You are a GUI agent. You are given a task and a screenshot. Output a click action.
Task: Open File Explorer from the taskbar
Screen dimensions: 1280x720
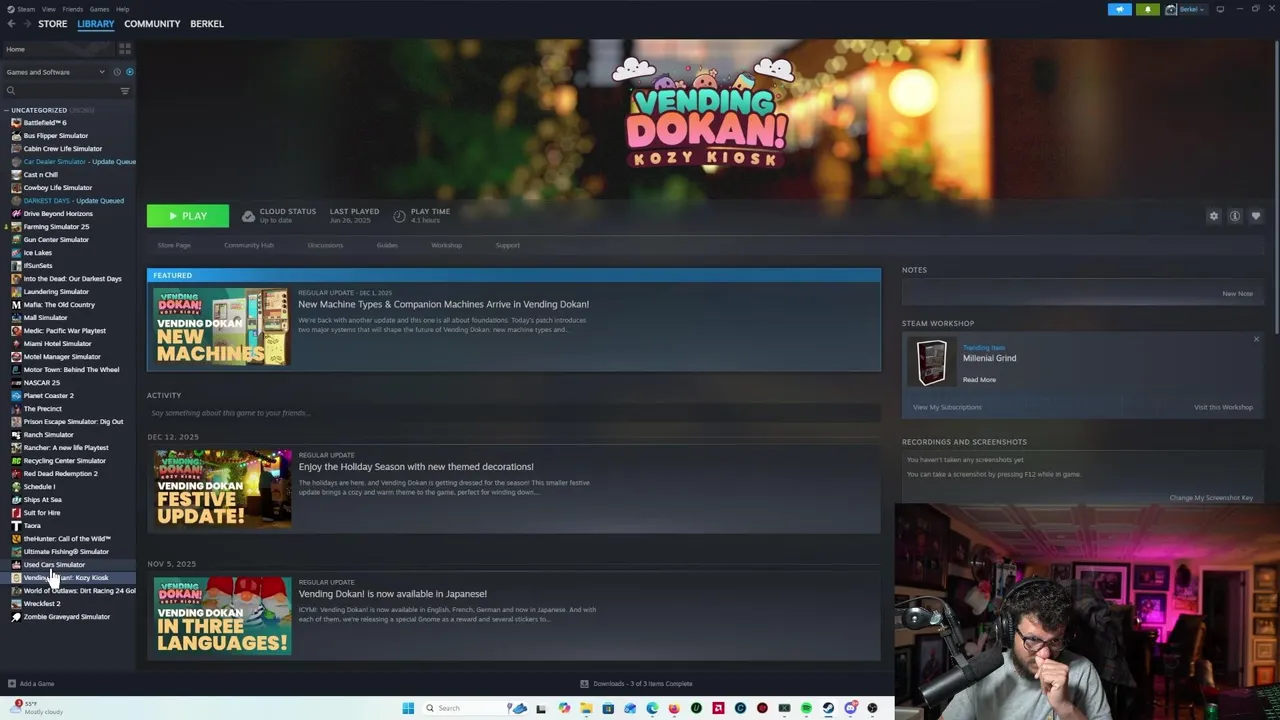click(586, 708)
